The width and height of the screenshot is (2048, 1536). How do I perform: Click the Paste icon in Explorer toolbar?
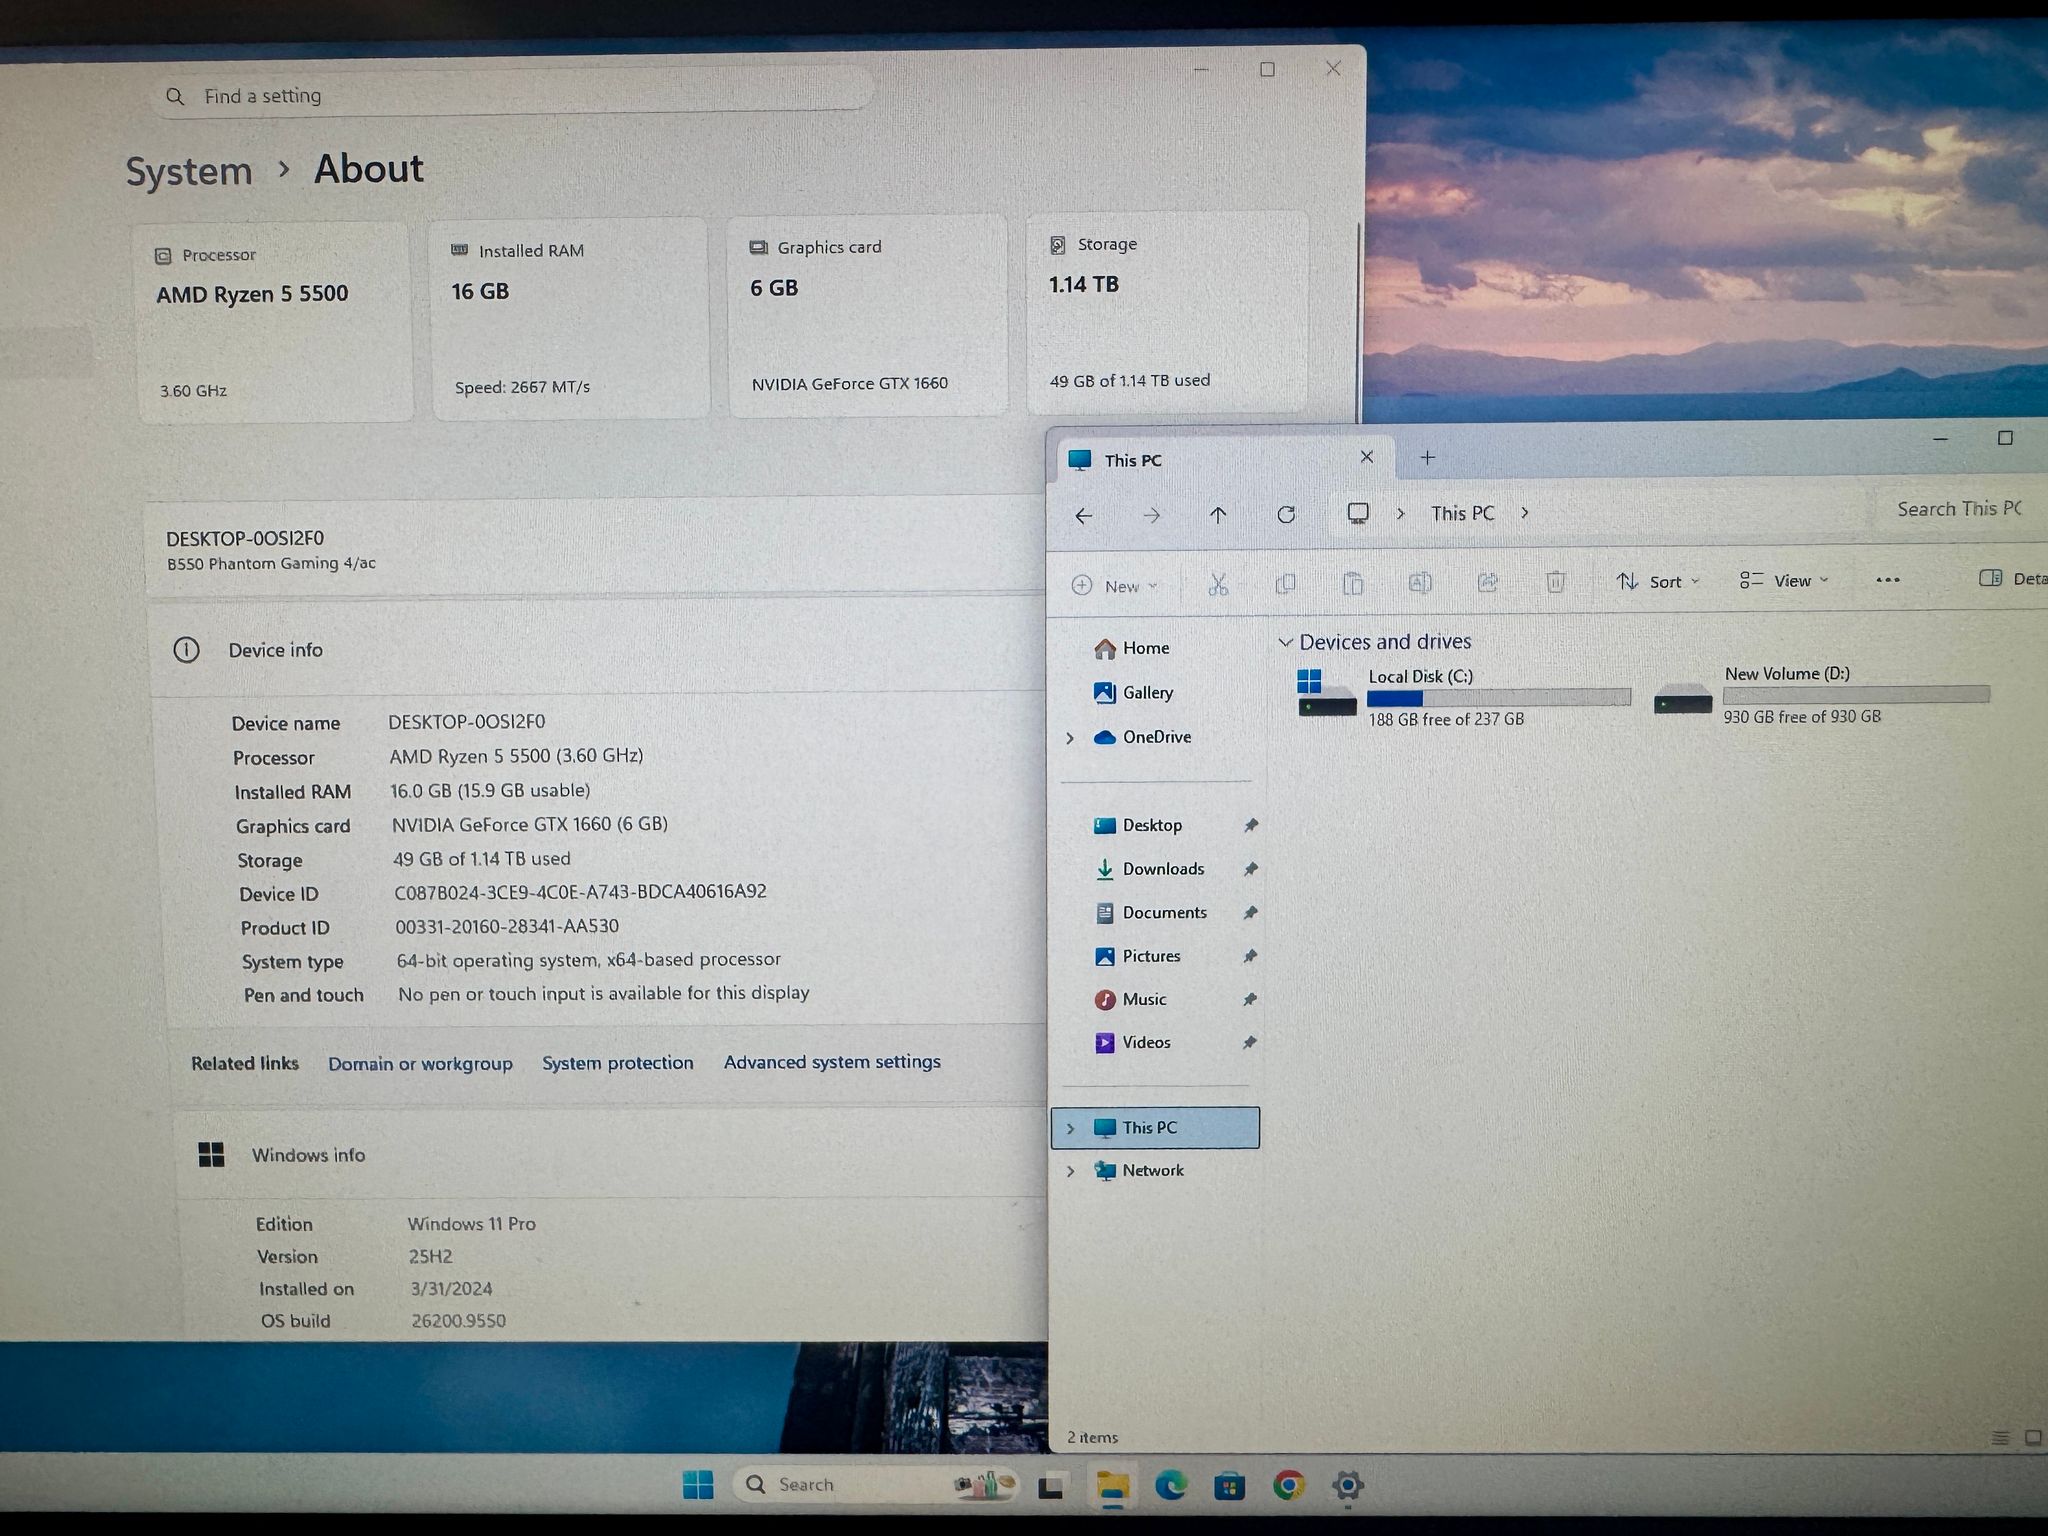[x=1353, y=583]
